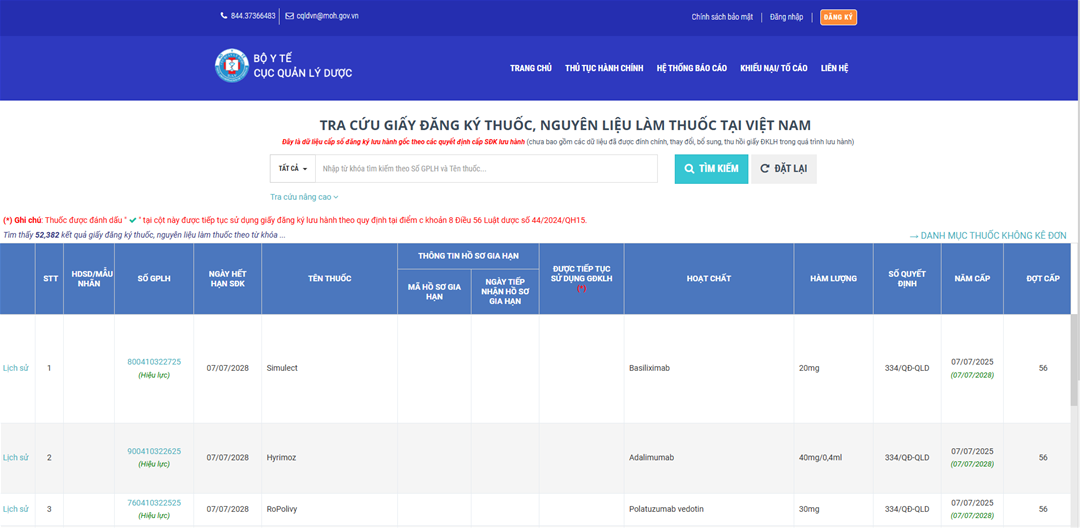The height and width of the screenshot is (528, 1080).
Task: Click the email envelope icon
Action: coord(289,16)
